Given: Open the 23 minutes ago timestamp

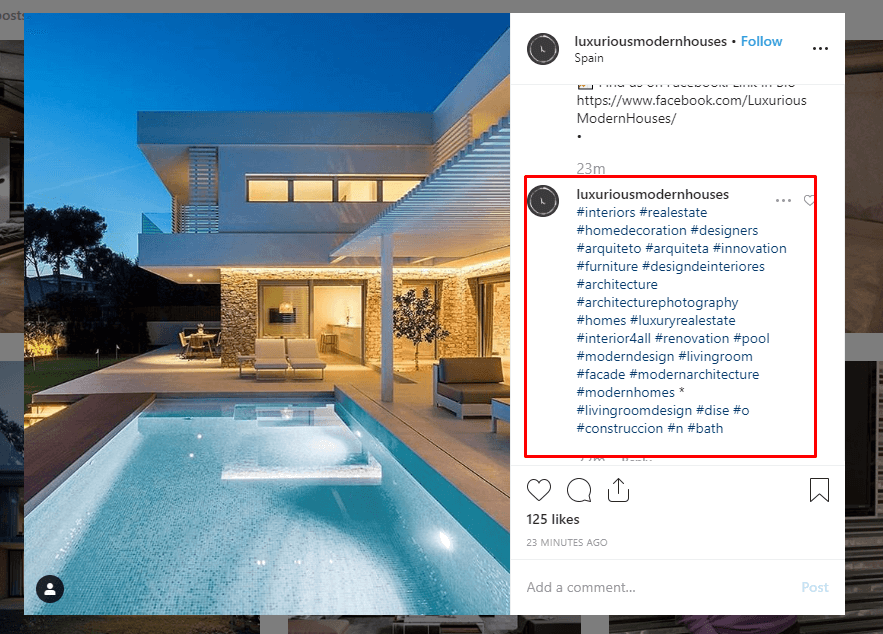Looking at the screenshot, I should (x=567, y=542).
